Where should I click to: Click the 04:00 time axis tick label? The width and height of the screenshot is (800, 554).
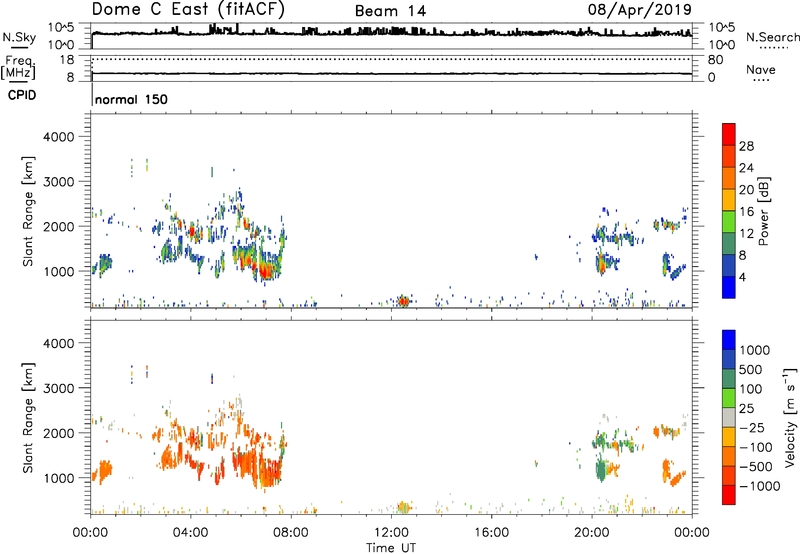pyautogui.click(x=190, y=533)
